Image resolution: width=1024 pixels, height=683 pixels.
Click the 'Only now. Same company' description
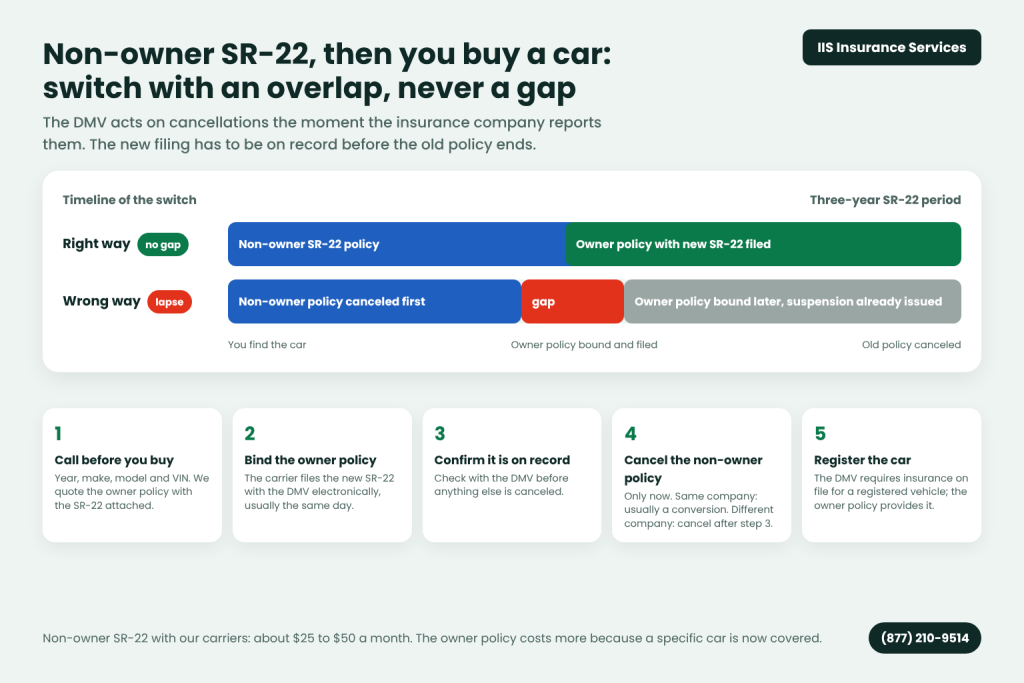(x=699, y=509)
